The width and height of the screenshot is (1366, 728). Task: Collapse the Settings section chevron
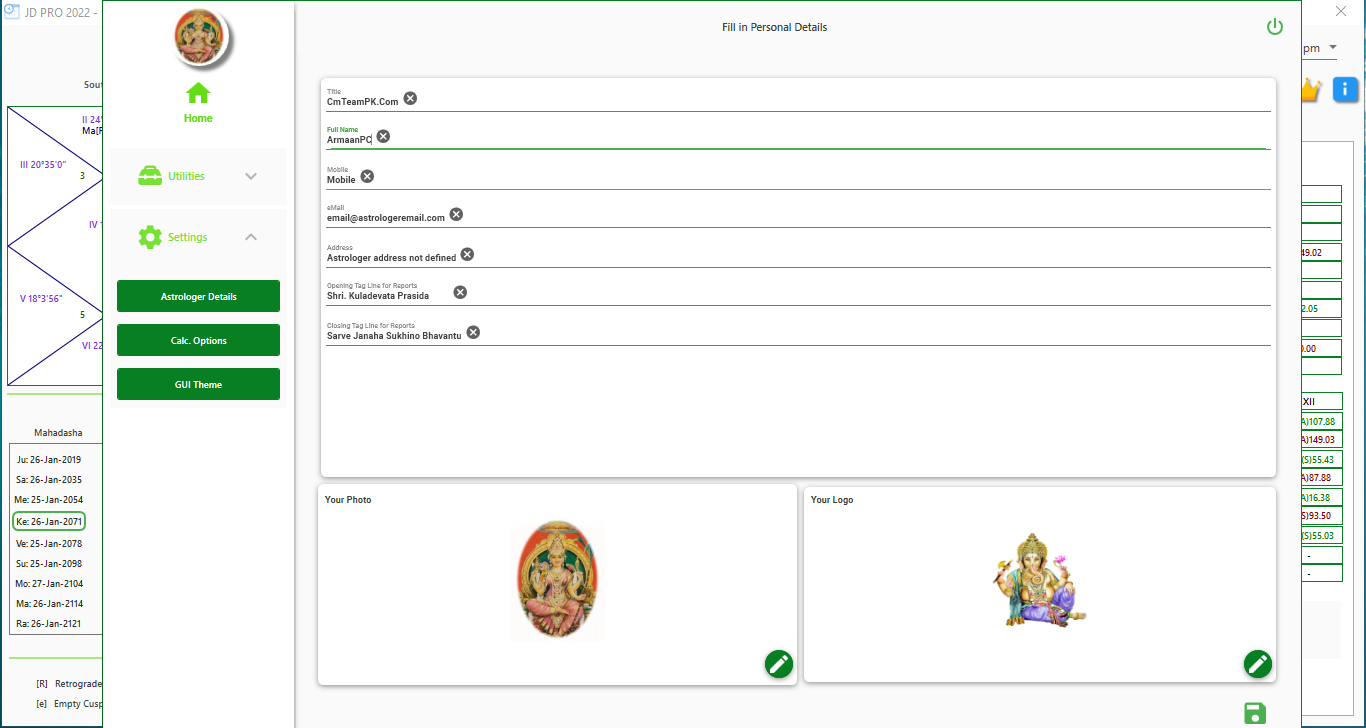point(251,237)
